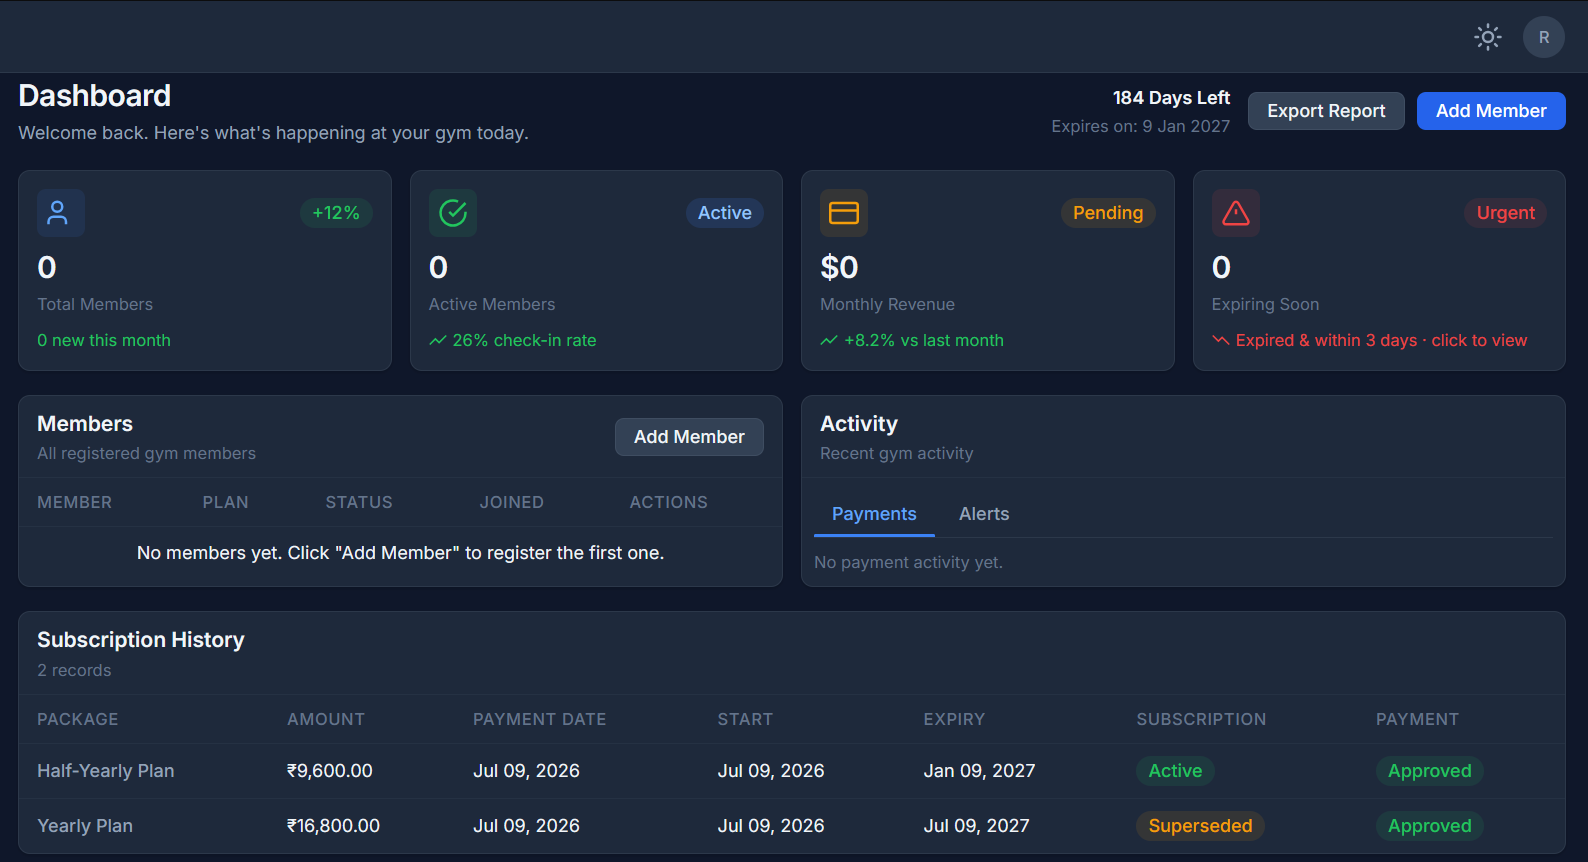Viewport: 1588px width, 862px height.
Task: Click Expires on: 9 Jan 2027 text
Action: (x=1141, y=126)
